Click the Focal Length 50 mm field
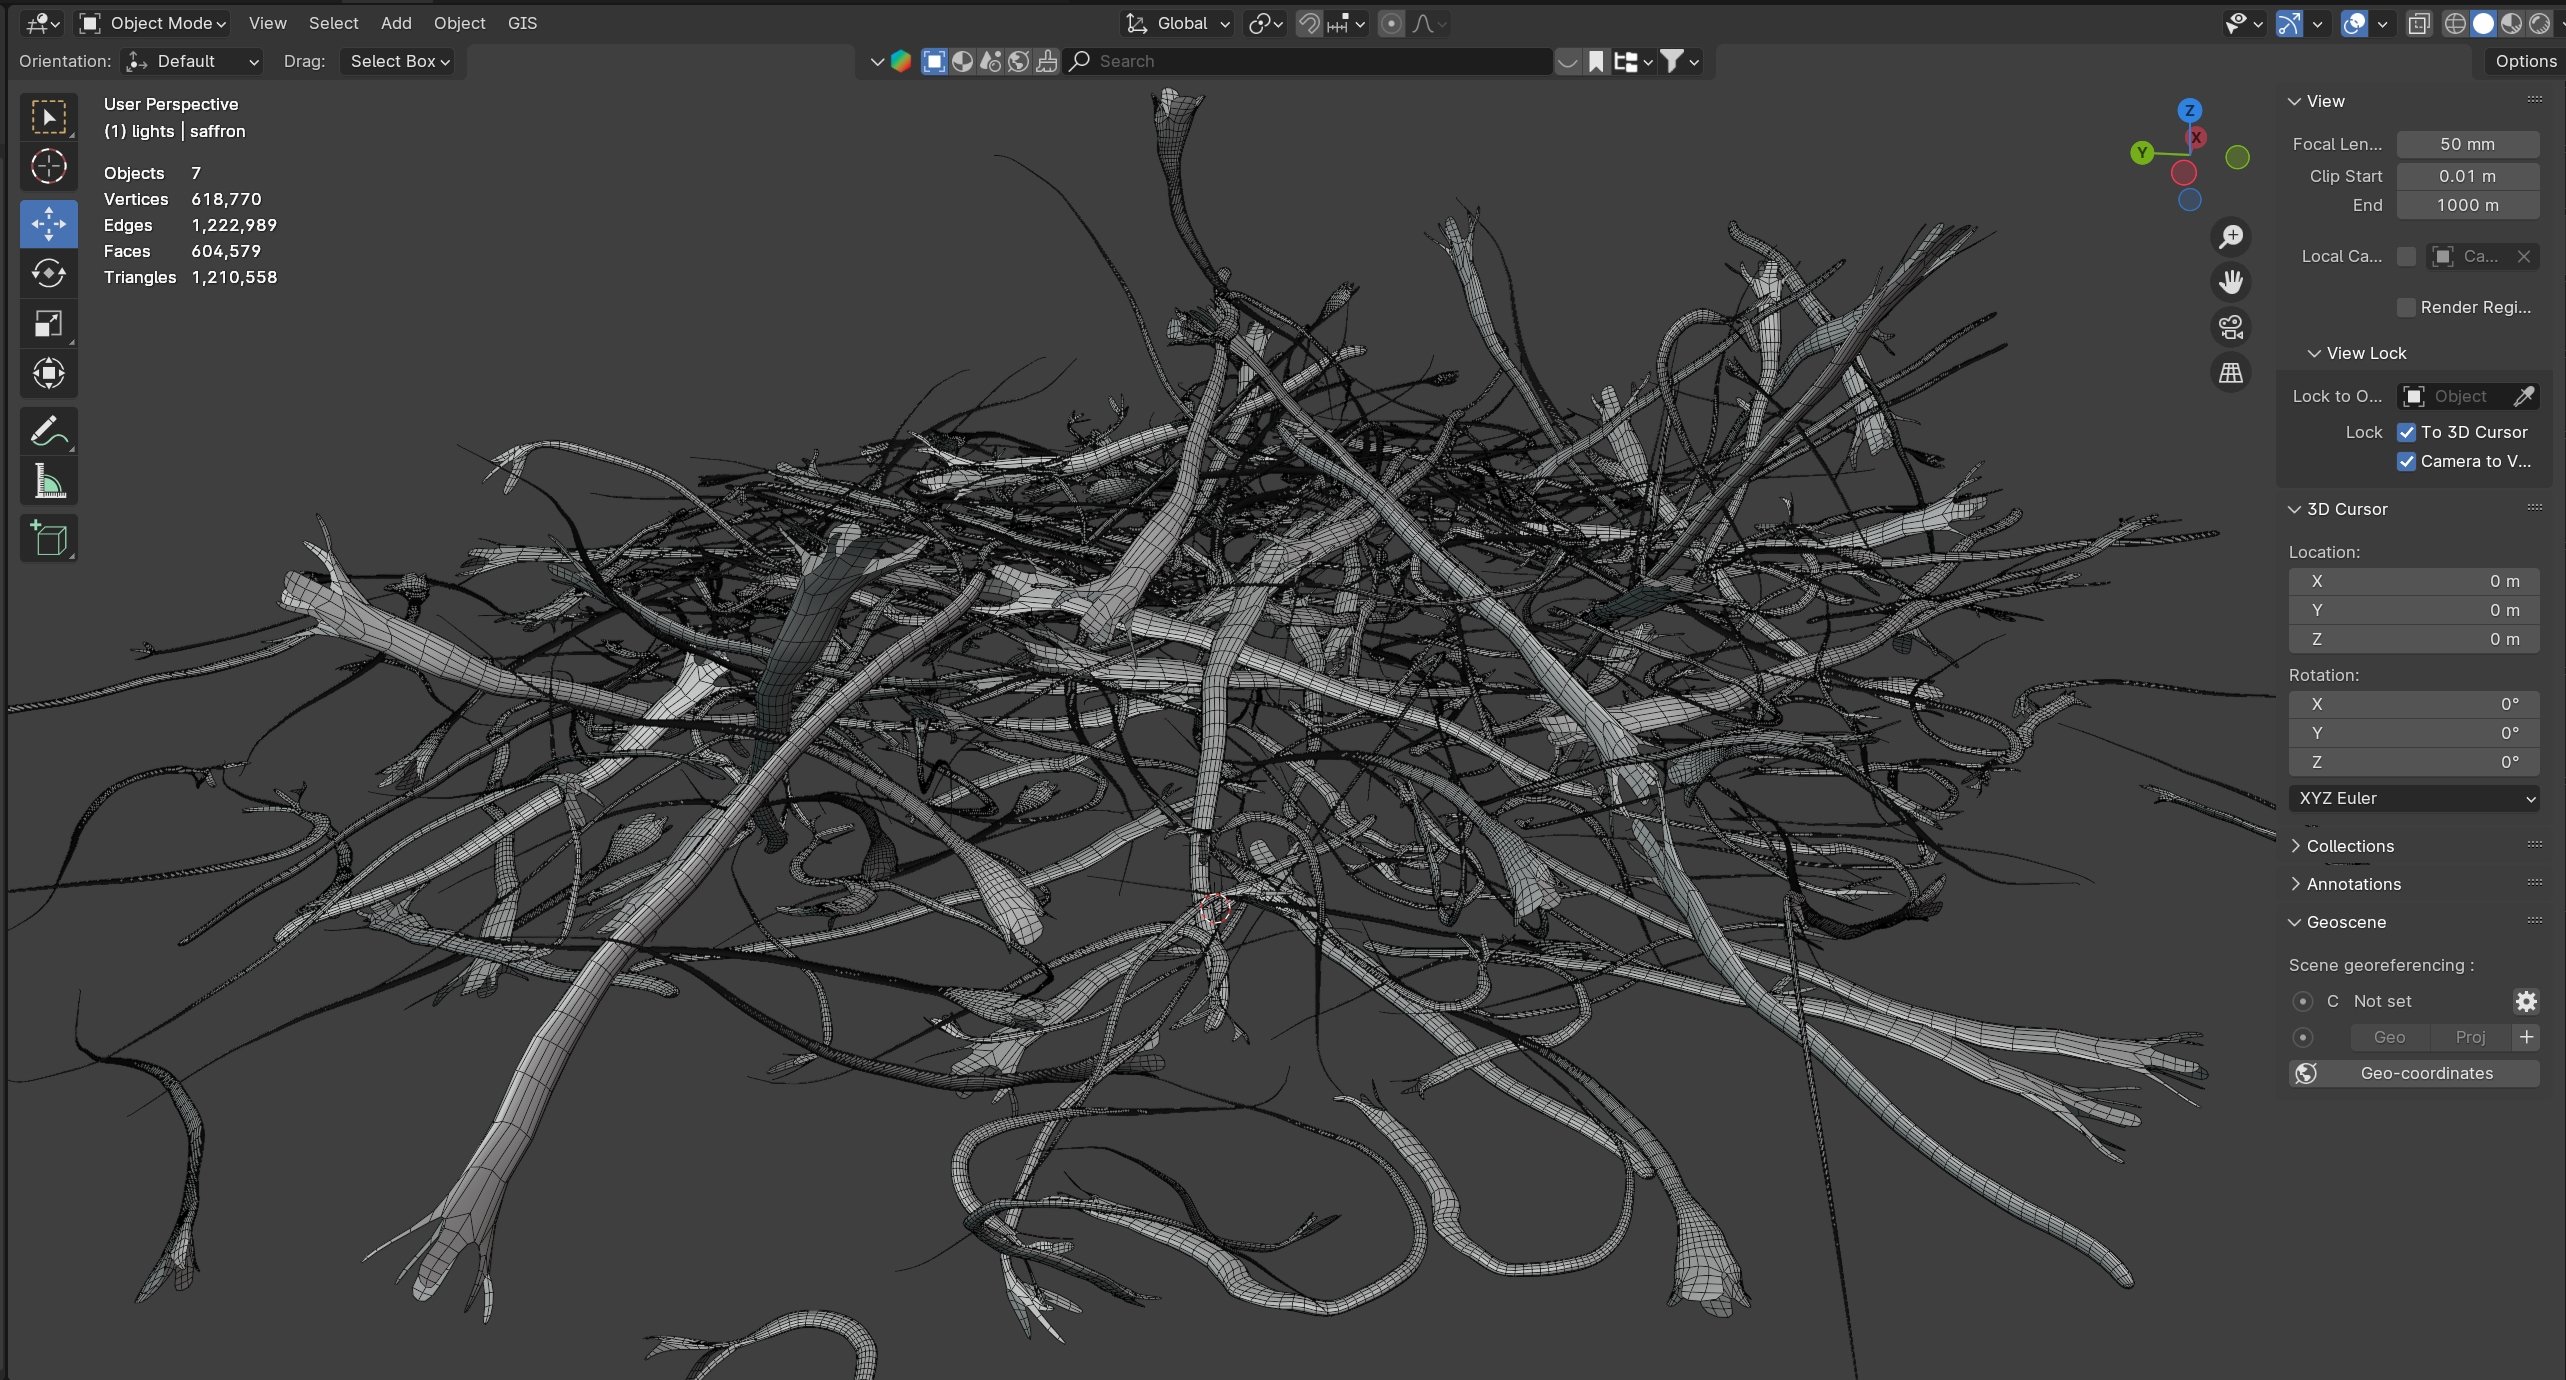Image resolution: width=2566 pixels, height=1380 pixels. coord(2467,144)
